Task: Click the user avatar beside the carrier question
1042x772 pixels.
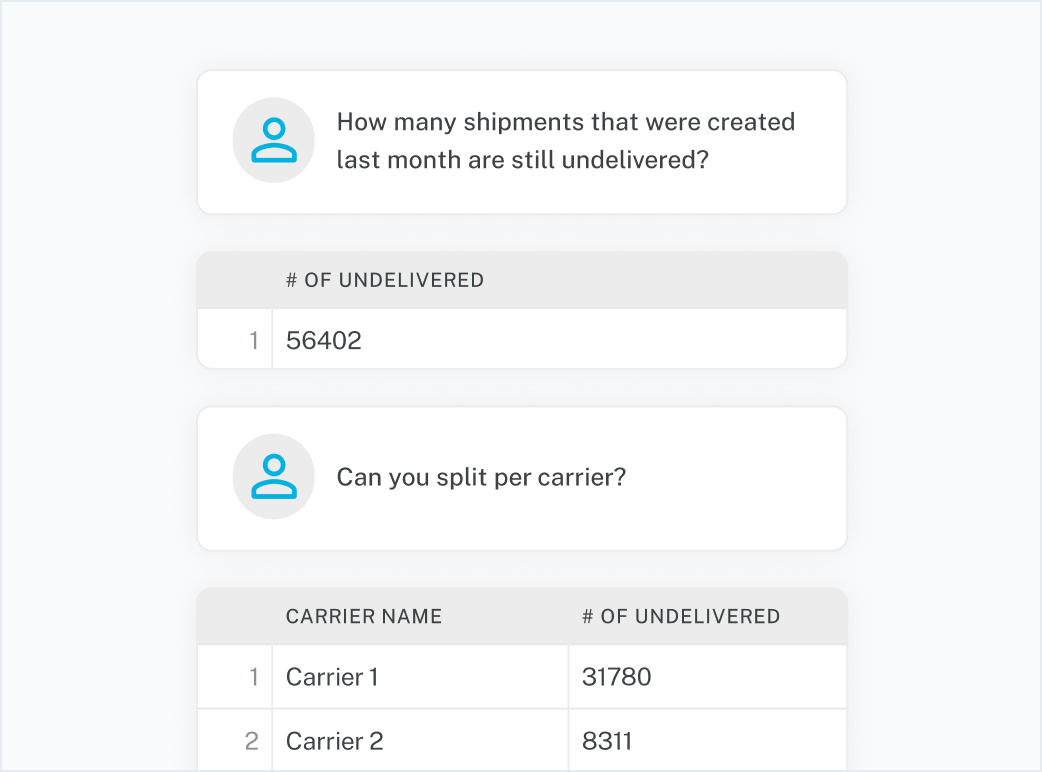Action: pyautogui.click(x=274, y=476)
